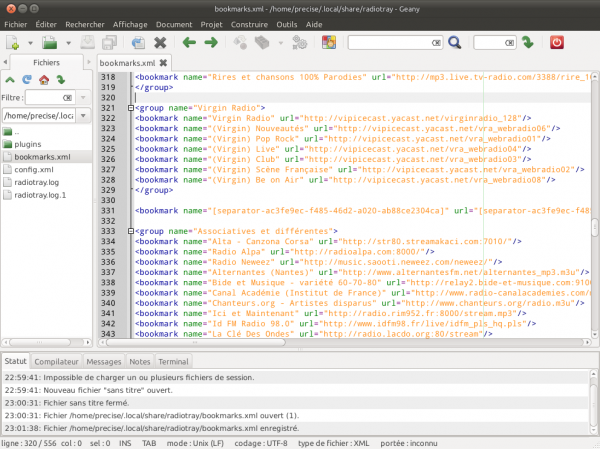Expand the open-file dropdown arrow in toolbar

click(x=67, y=43)
